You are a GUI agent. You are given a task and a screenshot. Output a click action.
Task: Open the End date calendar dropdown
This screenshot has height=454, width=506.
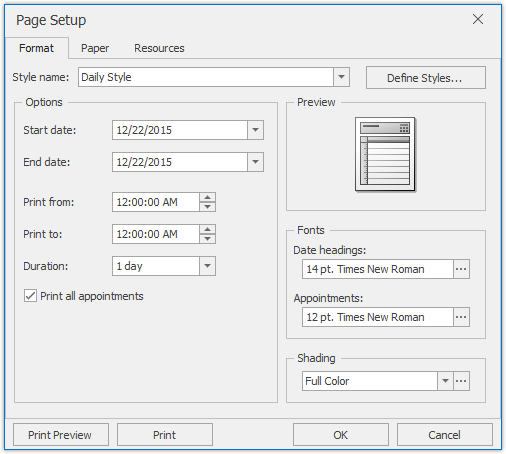(255, 162)
